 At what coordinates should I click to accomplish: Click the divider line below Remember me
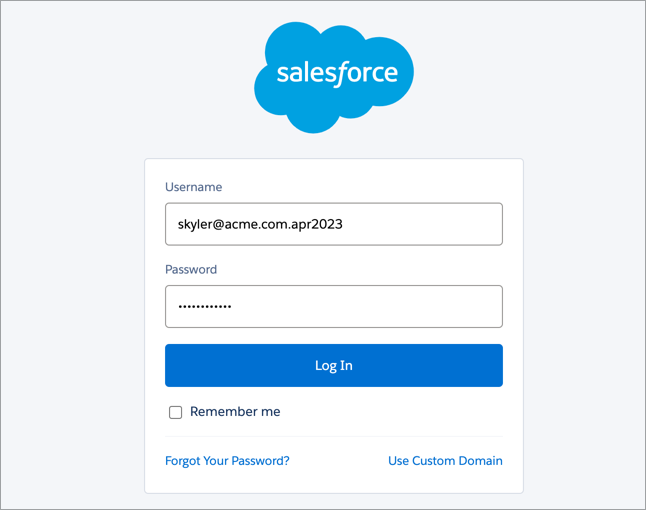click(334, 436)
